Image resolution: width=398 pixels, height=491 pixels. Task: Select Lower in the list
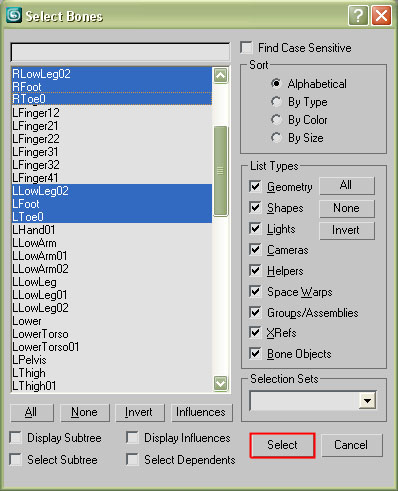point(112,321)
